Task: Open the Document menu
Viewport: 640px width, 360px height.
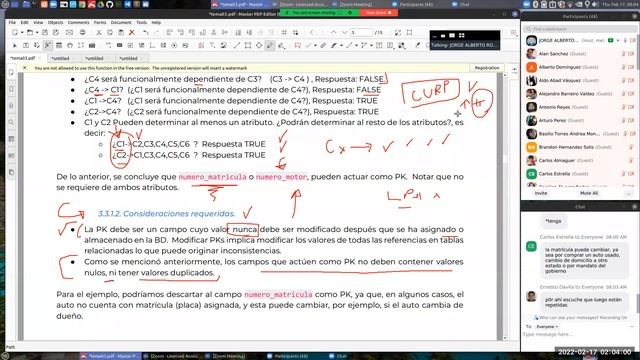Action: click(x=121, y=22)
